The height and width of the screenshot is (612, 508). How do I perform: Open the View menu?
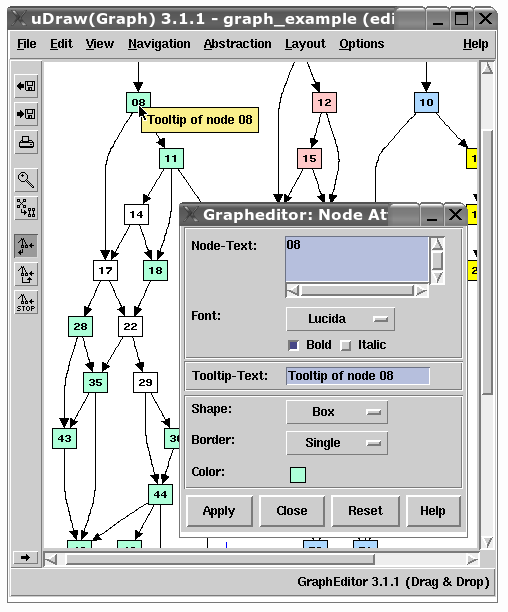click(100, 44)
